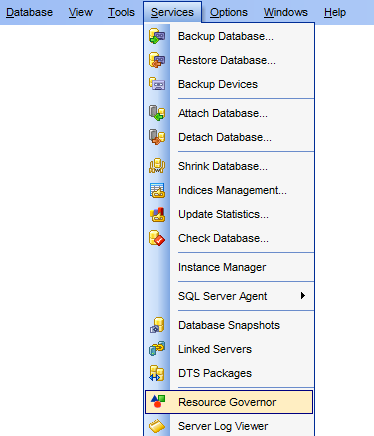Choose Check Database... entry
The width and height of the screenshot is (374, 436).
tap(229, 238)
